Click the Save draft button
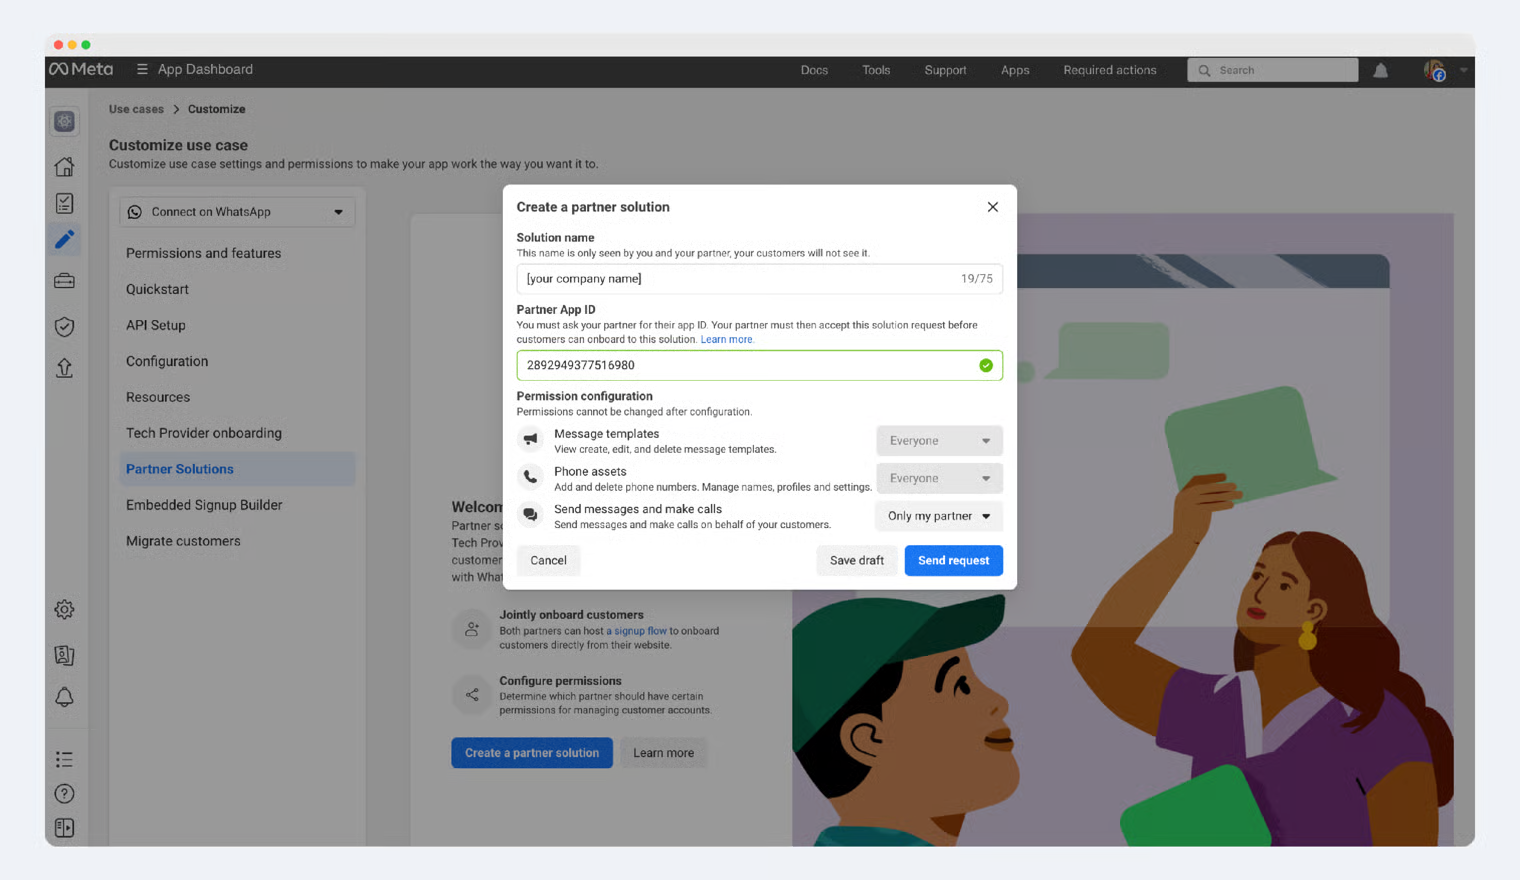This screenshot has height=880, width=1520. coord(856,561)
